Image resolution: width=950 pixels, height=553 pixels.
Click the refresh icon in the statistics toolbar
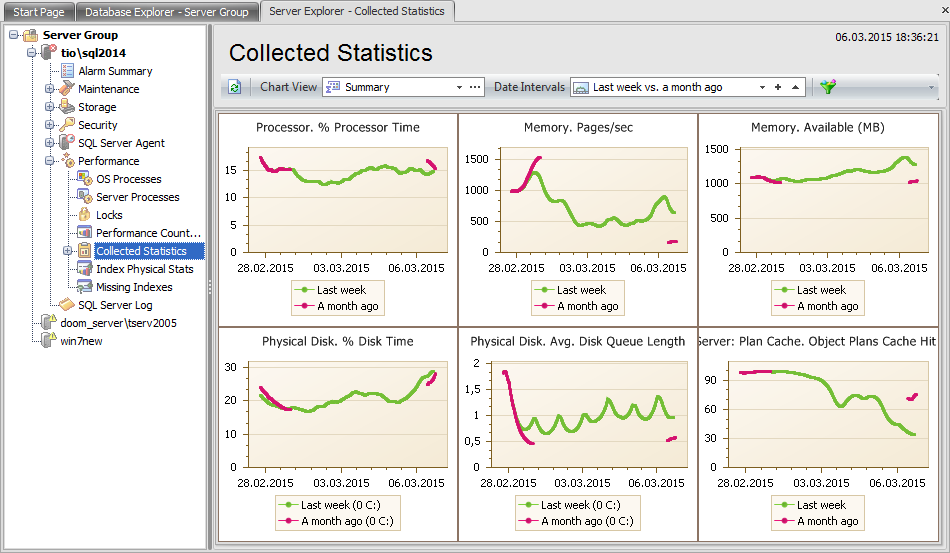234,88
